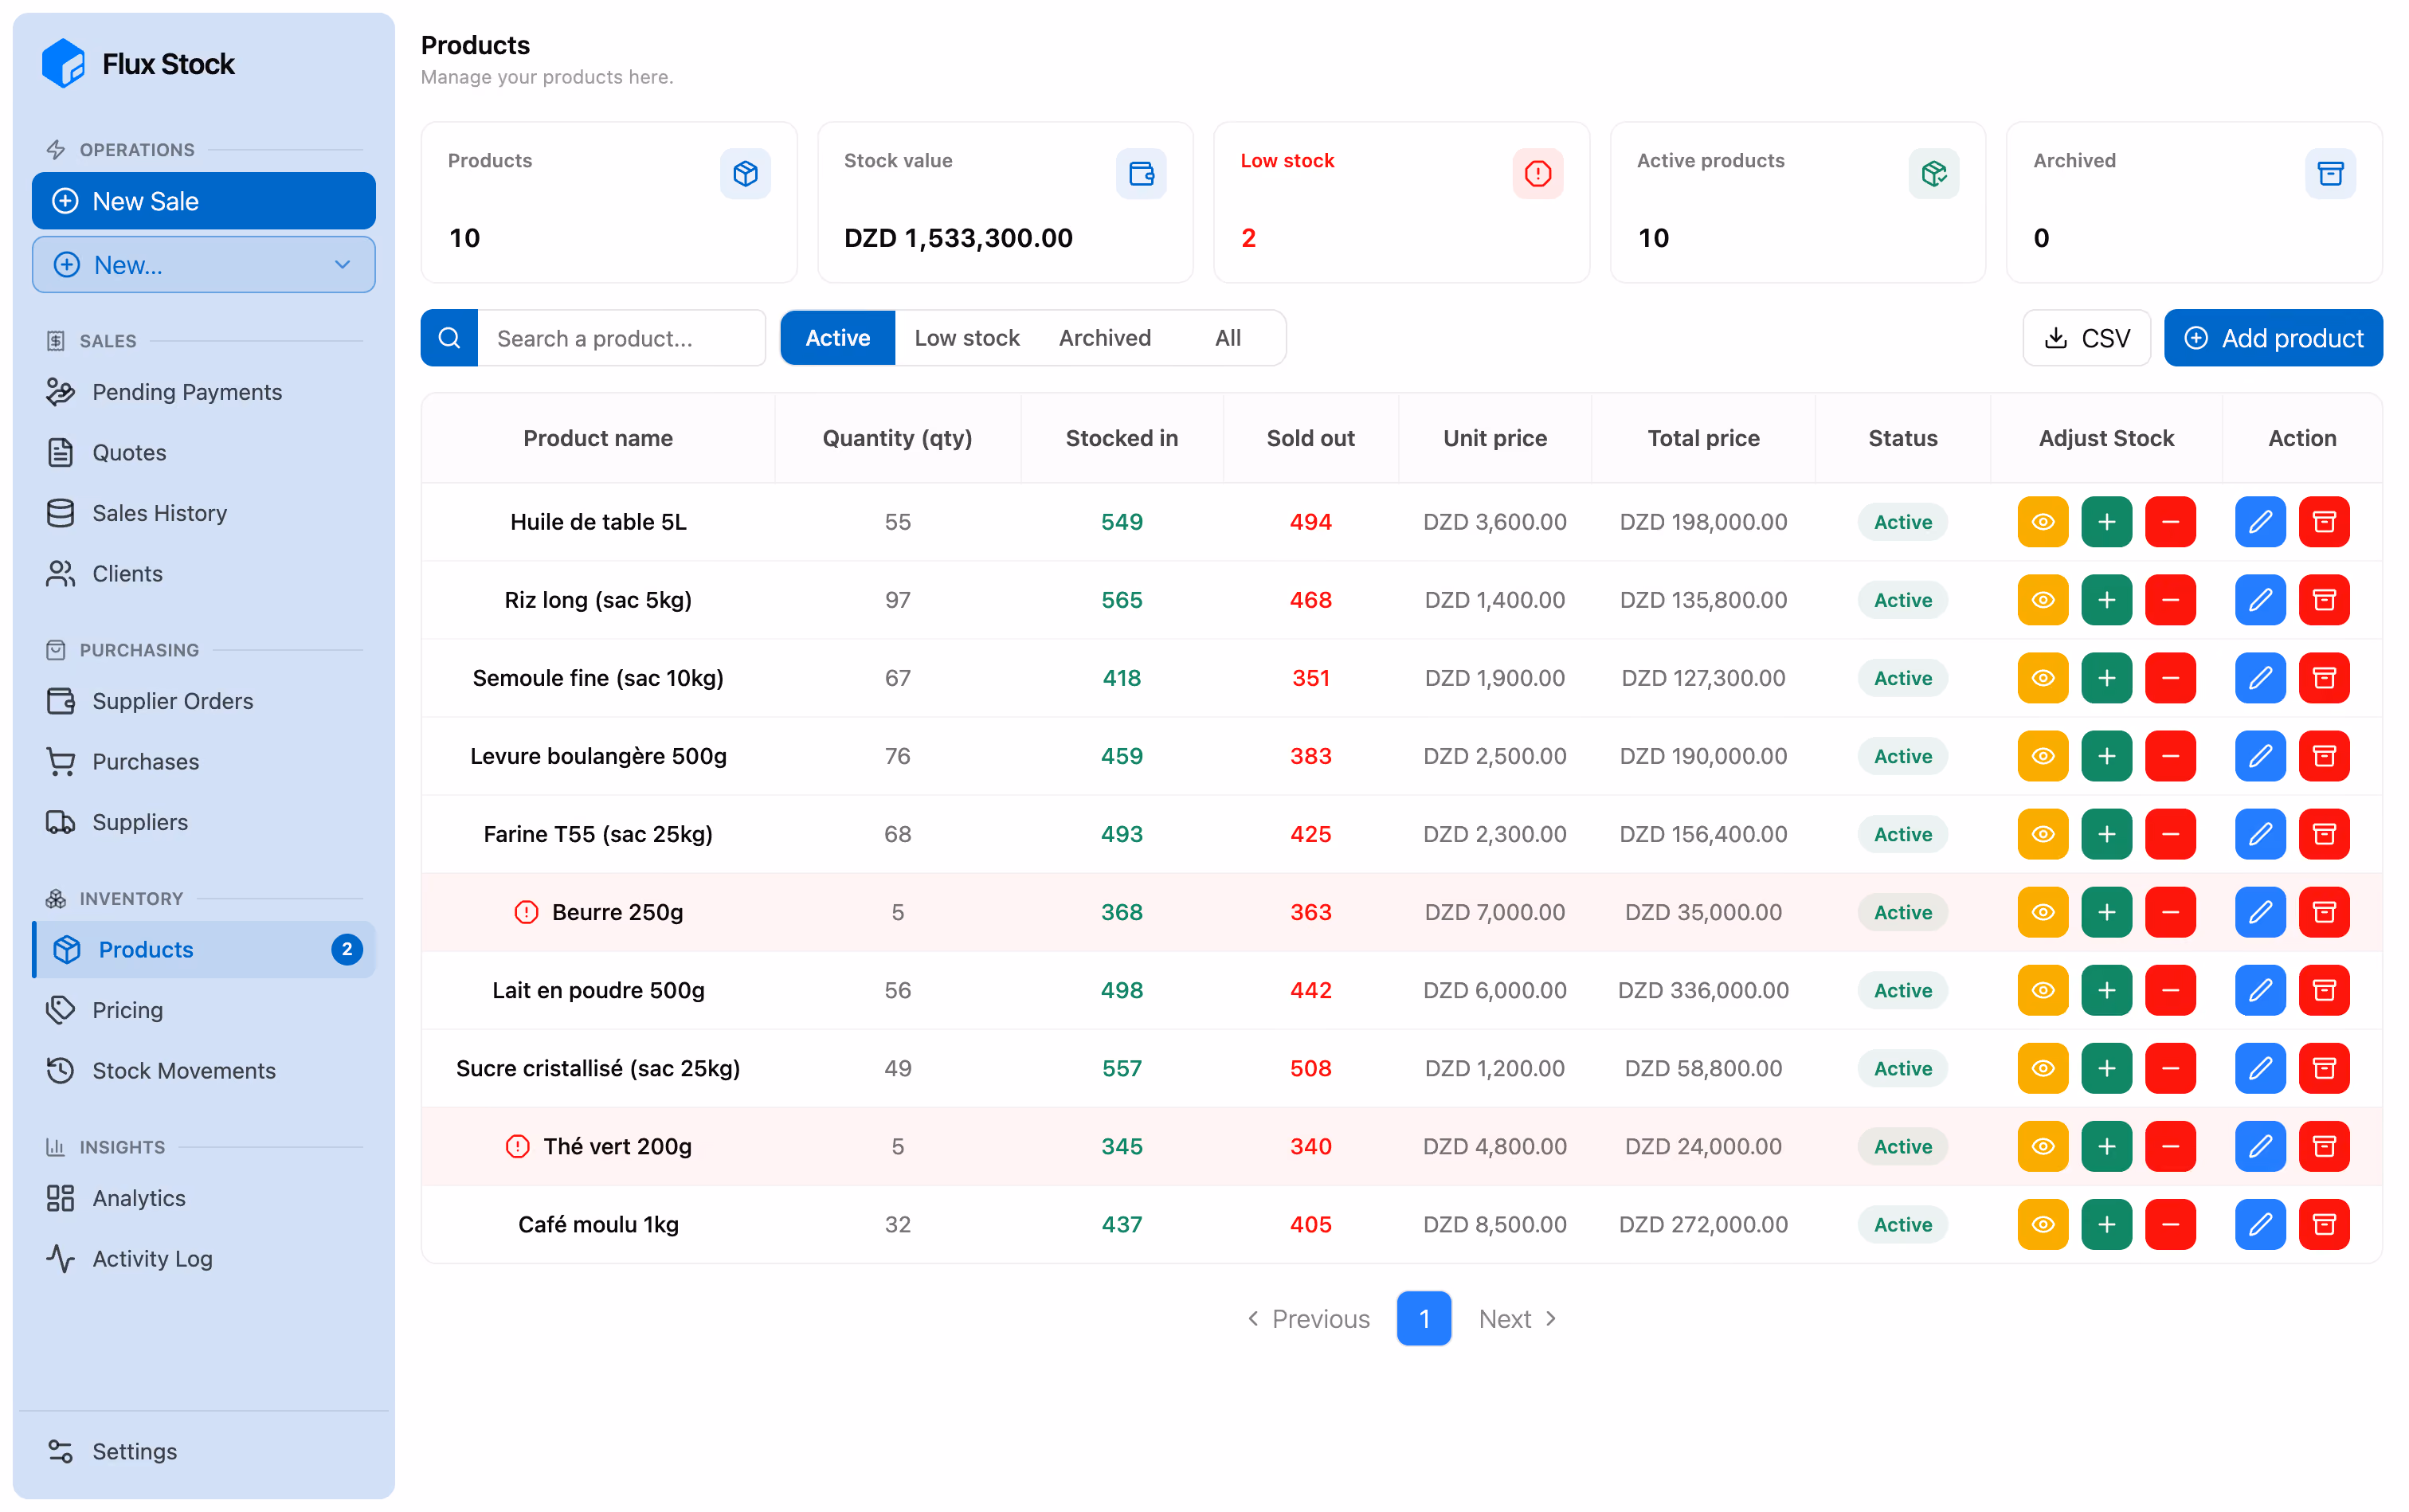Select the Archived filter tab

(x=1104, y=338)
